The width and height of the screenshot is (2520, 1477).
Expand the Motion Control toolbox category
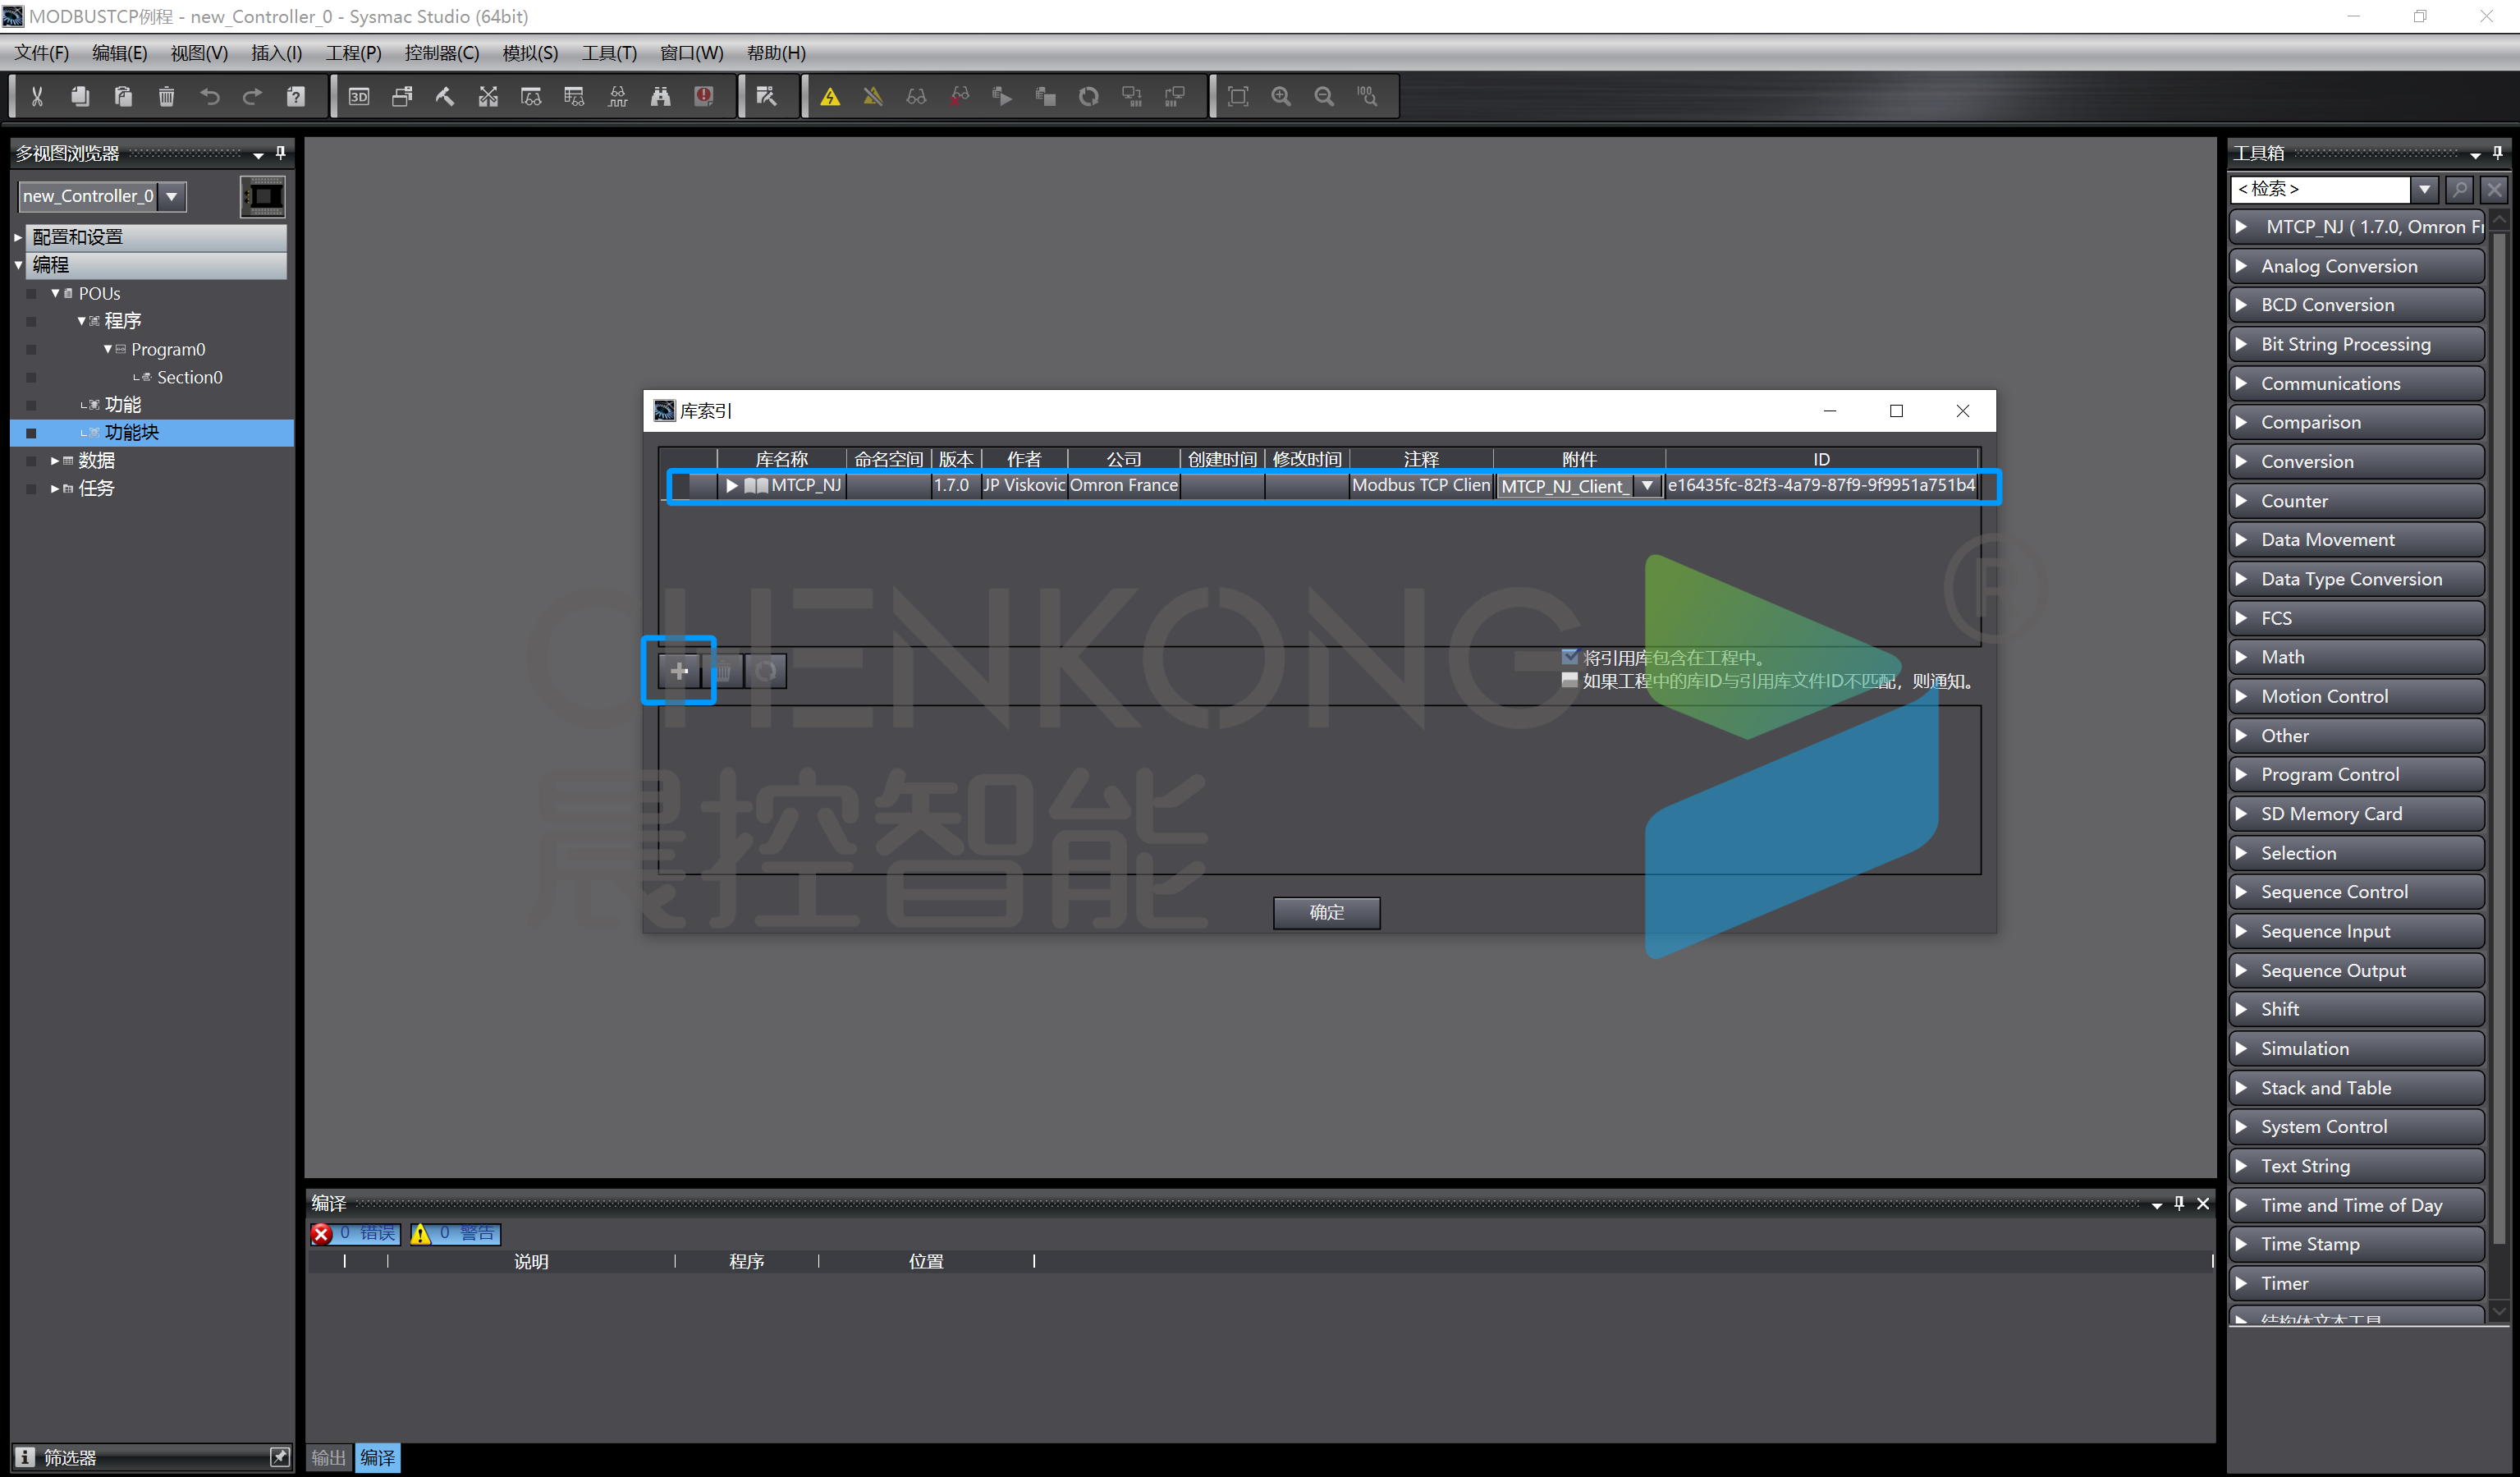pyautogui.click(x=2241, y=696)
